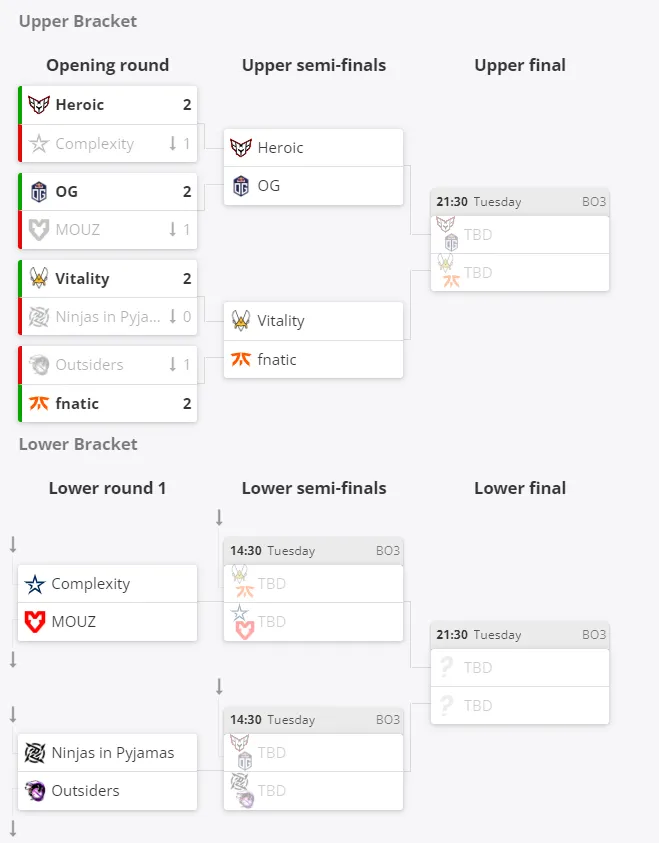This screenshot has width=659, height=843.
Task: Click the Vitality logo in the upper semi-finals
Action: 241,320
